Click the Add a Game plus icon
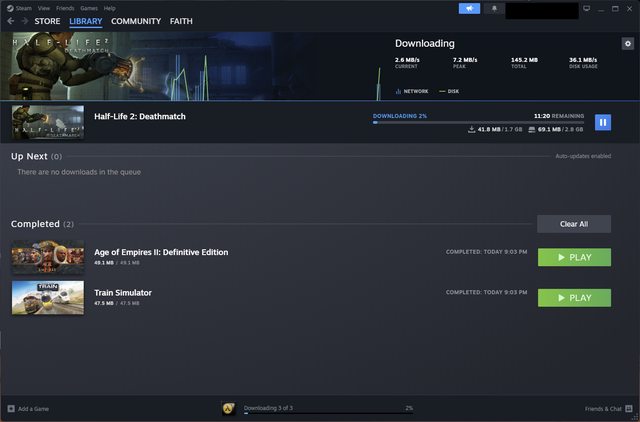 [11, 409]
